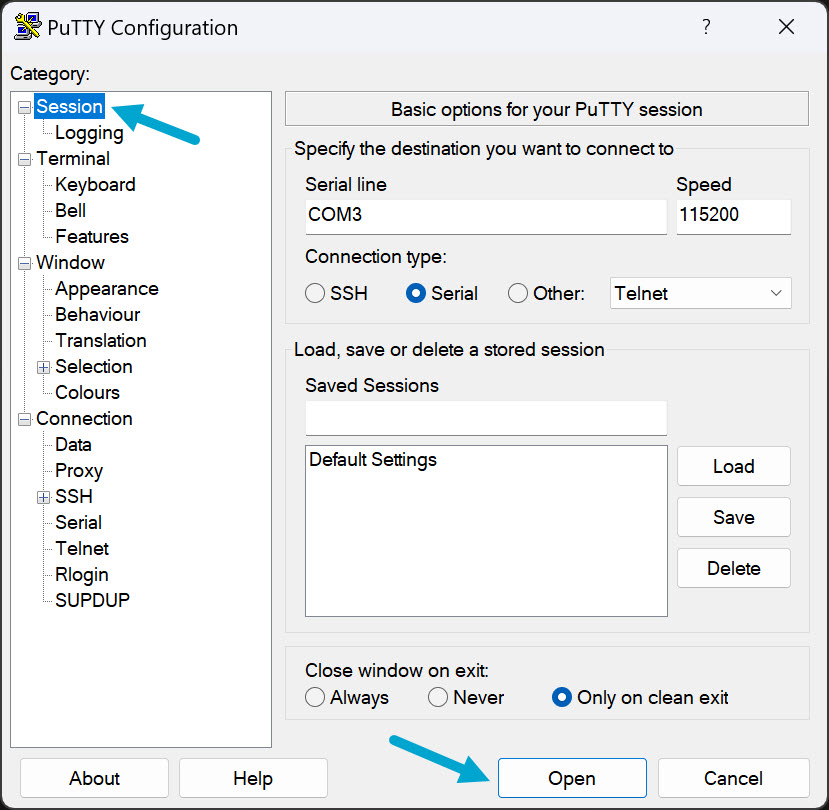
Task: Click Open to start the session
Action: (x=571, y=778)
